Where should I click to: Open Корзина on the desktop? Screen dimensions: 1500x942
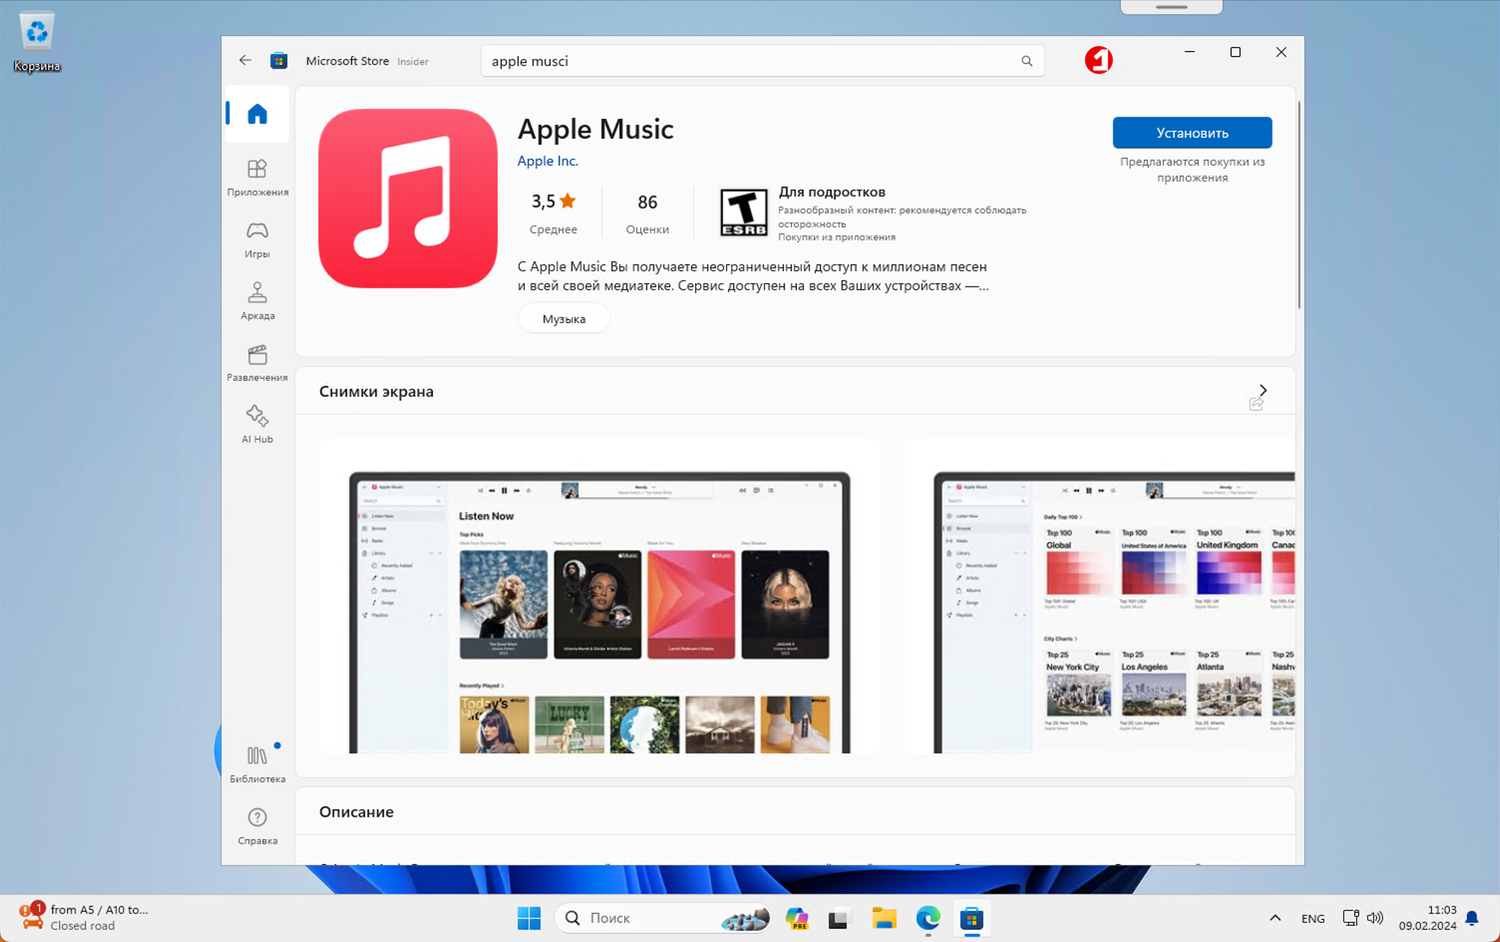(x=37, y=43)
